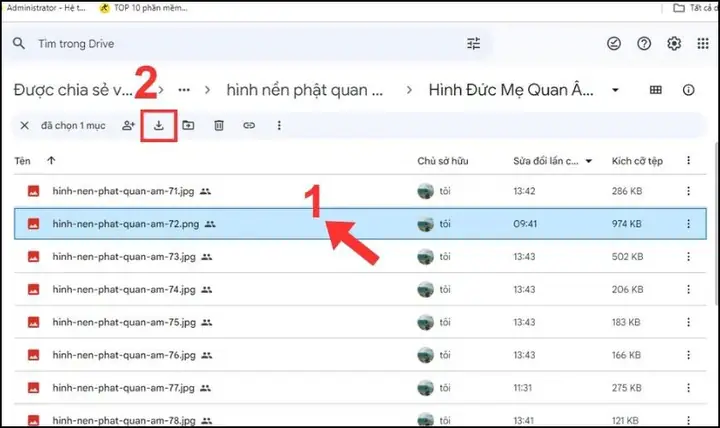Screen dimensions: 720x428
Task: Open more actions in selection toolbar
Action: pos(279,125)
